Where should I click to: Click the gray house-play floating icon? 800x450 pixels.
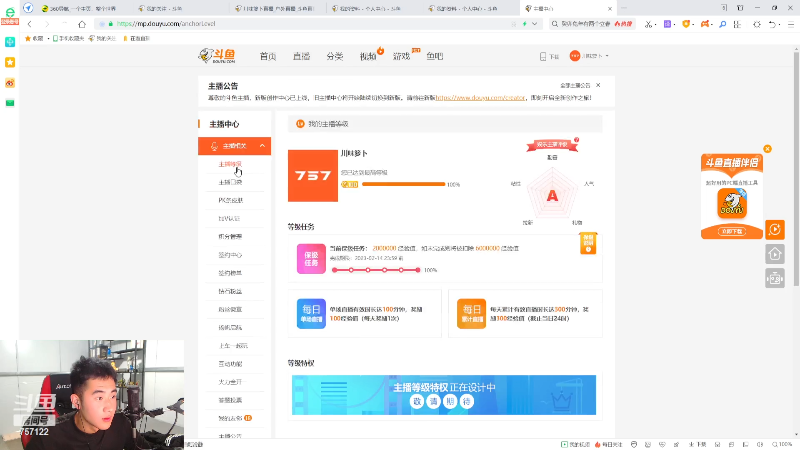775,254
